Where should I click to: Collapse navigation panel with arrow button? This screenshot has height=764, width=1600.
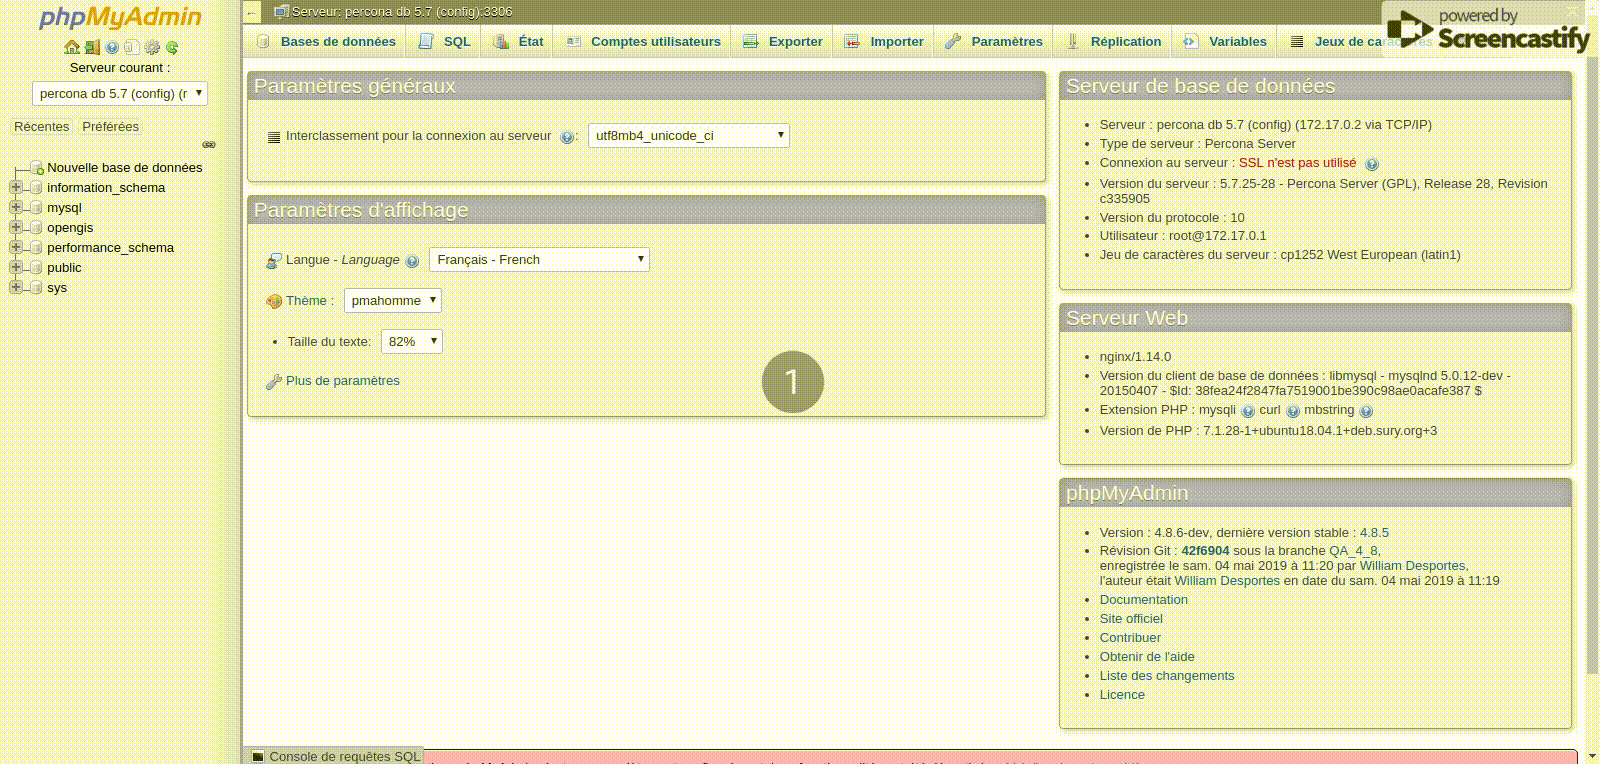252,12
